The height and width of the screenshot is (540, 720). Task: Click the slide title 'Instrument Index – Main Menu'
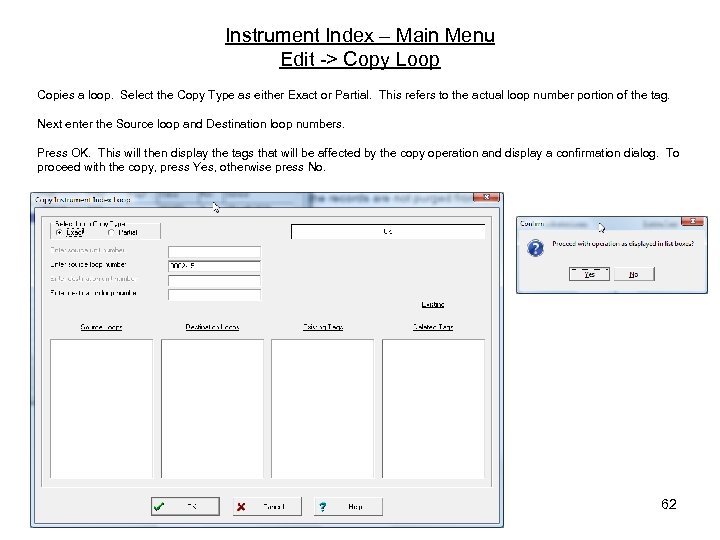(x=360, y=35)
